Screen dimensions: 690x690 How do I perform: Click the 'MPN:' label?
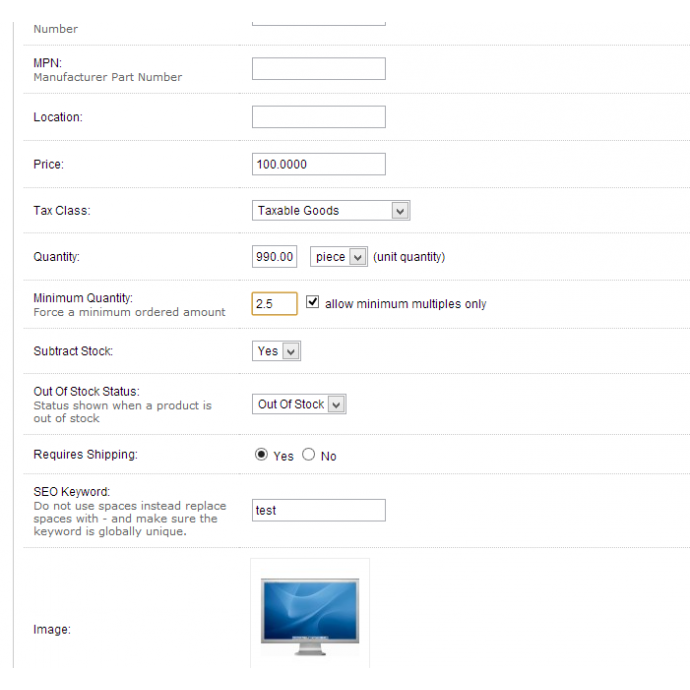point(48,63)
